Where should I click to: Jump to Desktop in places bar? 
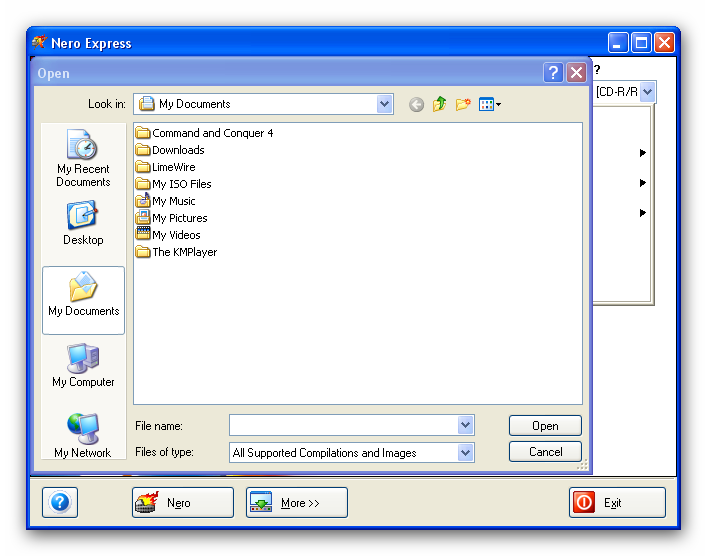tap(83, 223)
